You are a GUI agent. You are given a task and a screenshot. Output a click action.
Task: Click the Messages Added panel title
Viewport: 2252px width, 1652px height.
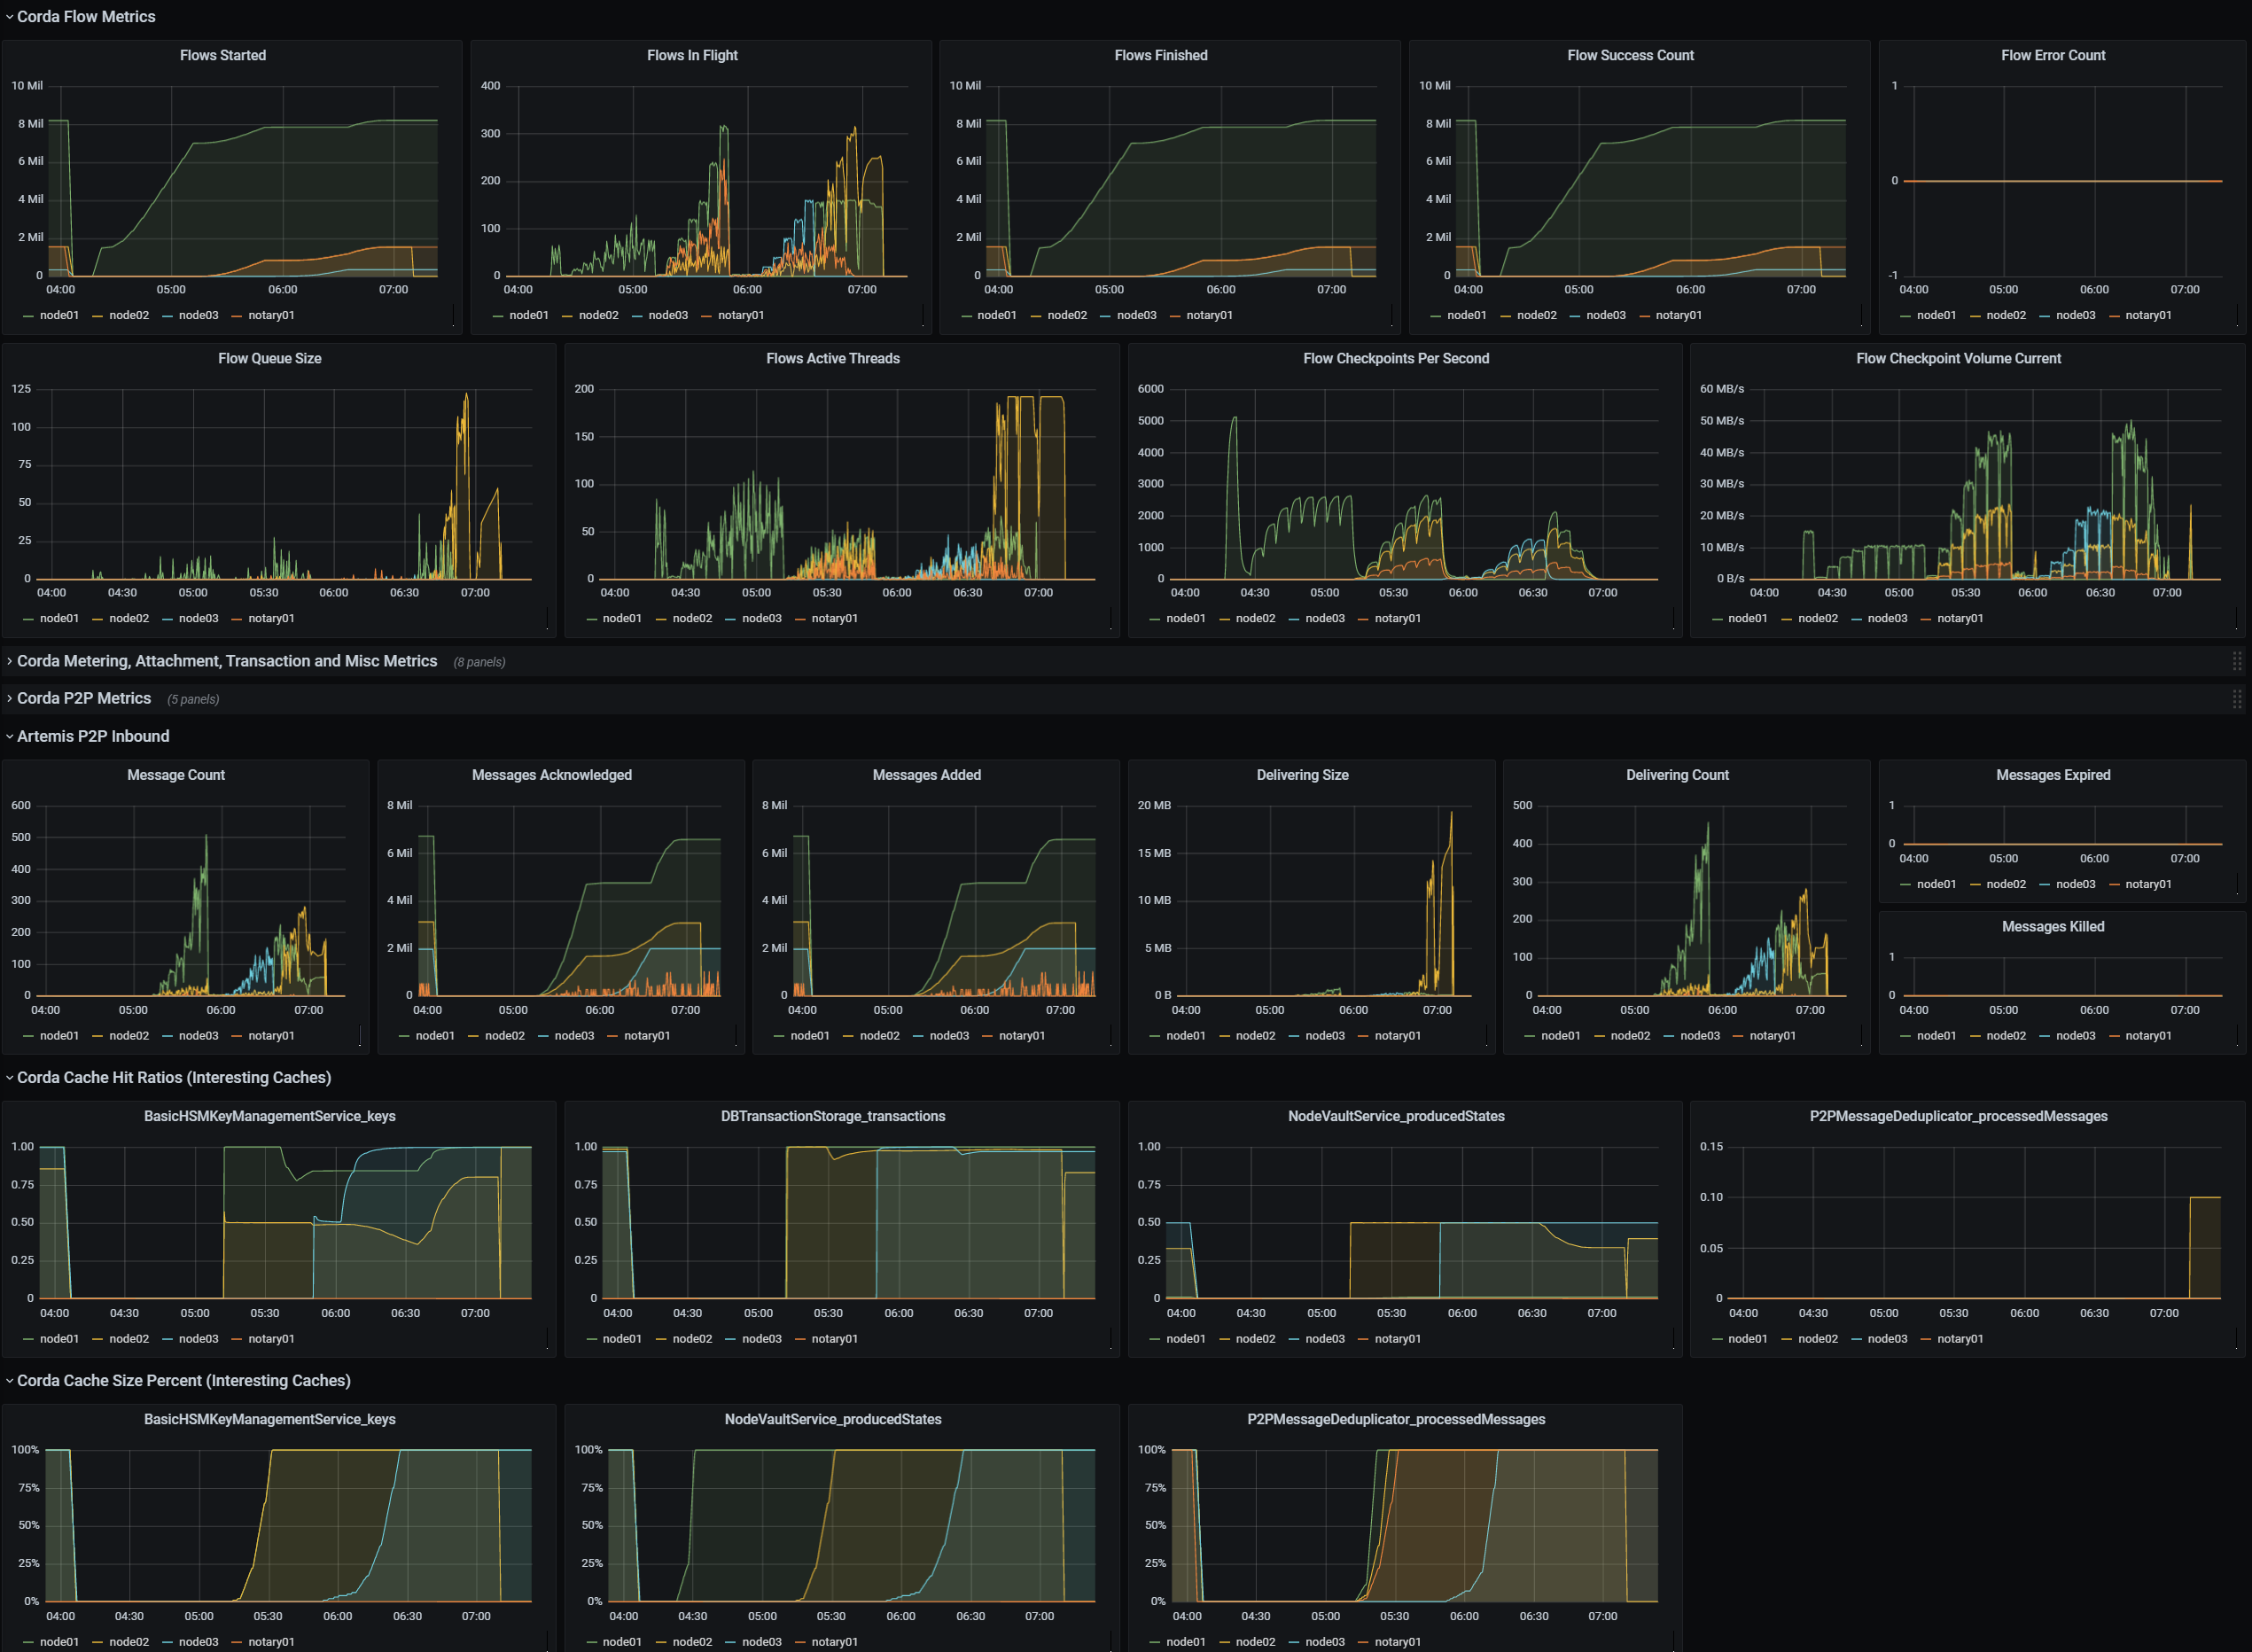927,775
